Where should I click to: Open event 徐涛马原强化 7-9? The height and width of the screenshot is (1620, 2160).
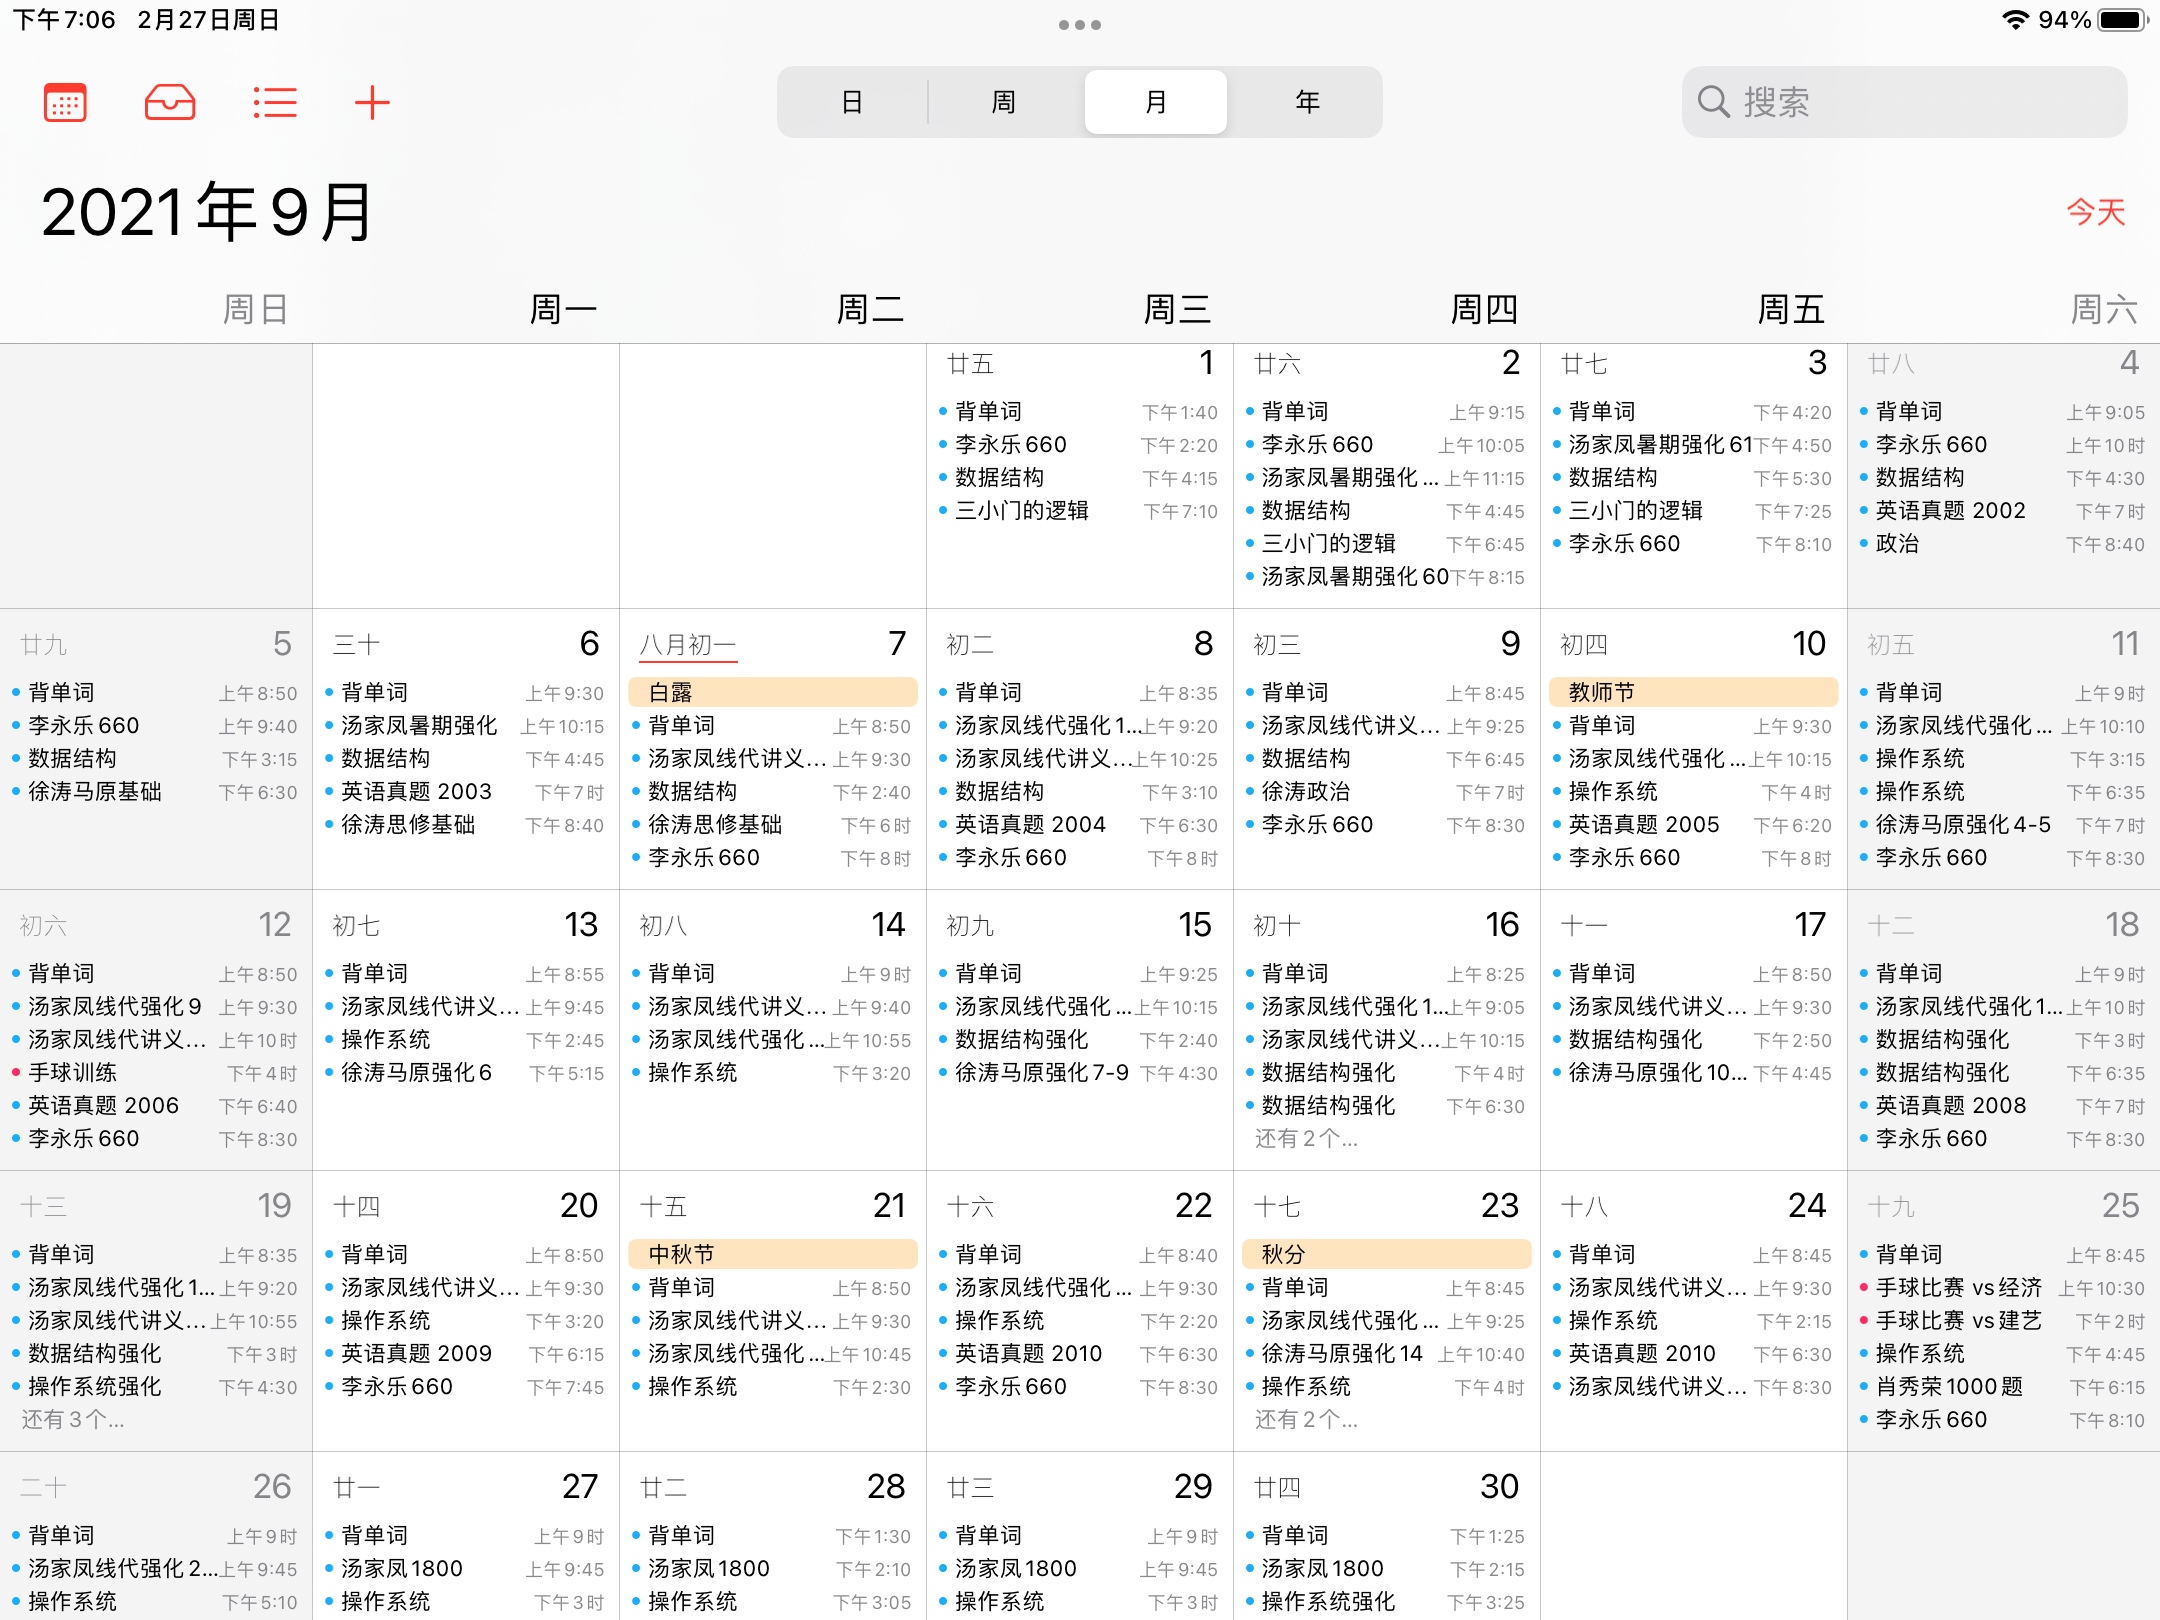click(1080, 1073)
